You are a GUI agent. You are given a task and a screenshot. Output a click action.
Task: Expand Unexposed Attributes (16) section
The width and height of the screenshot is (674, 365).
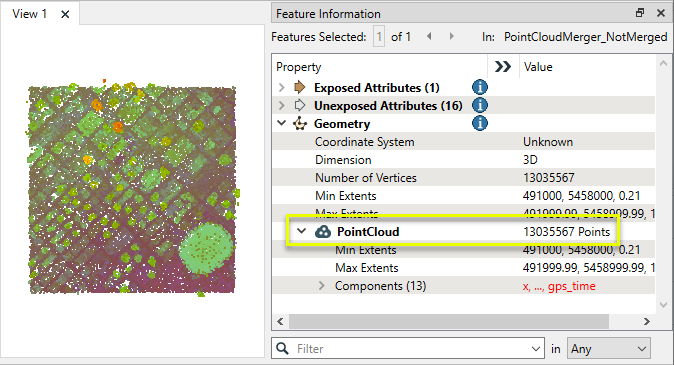[x=282, y=106]
